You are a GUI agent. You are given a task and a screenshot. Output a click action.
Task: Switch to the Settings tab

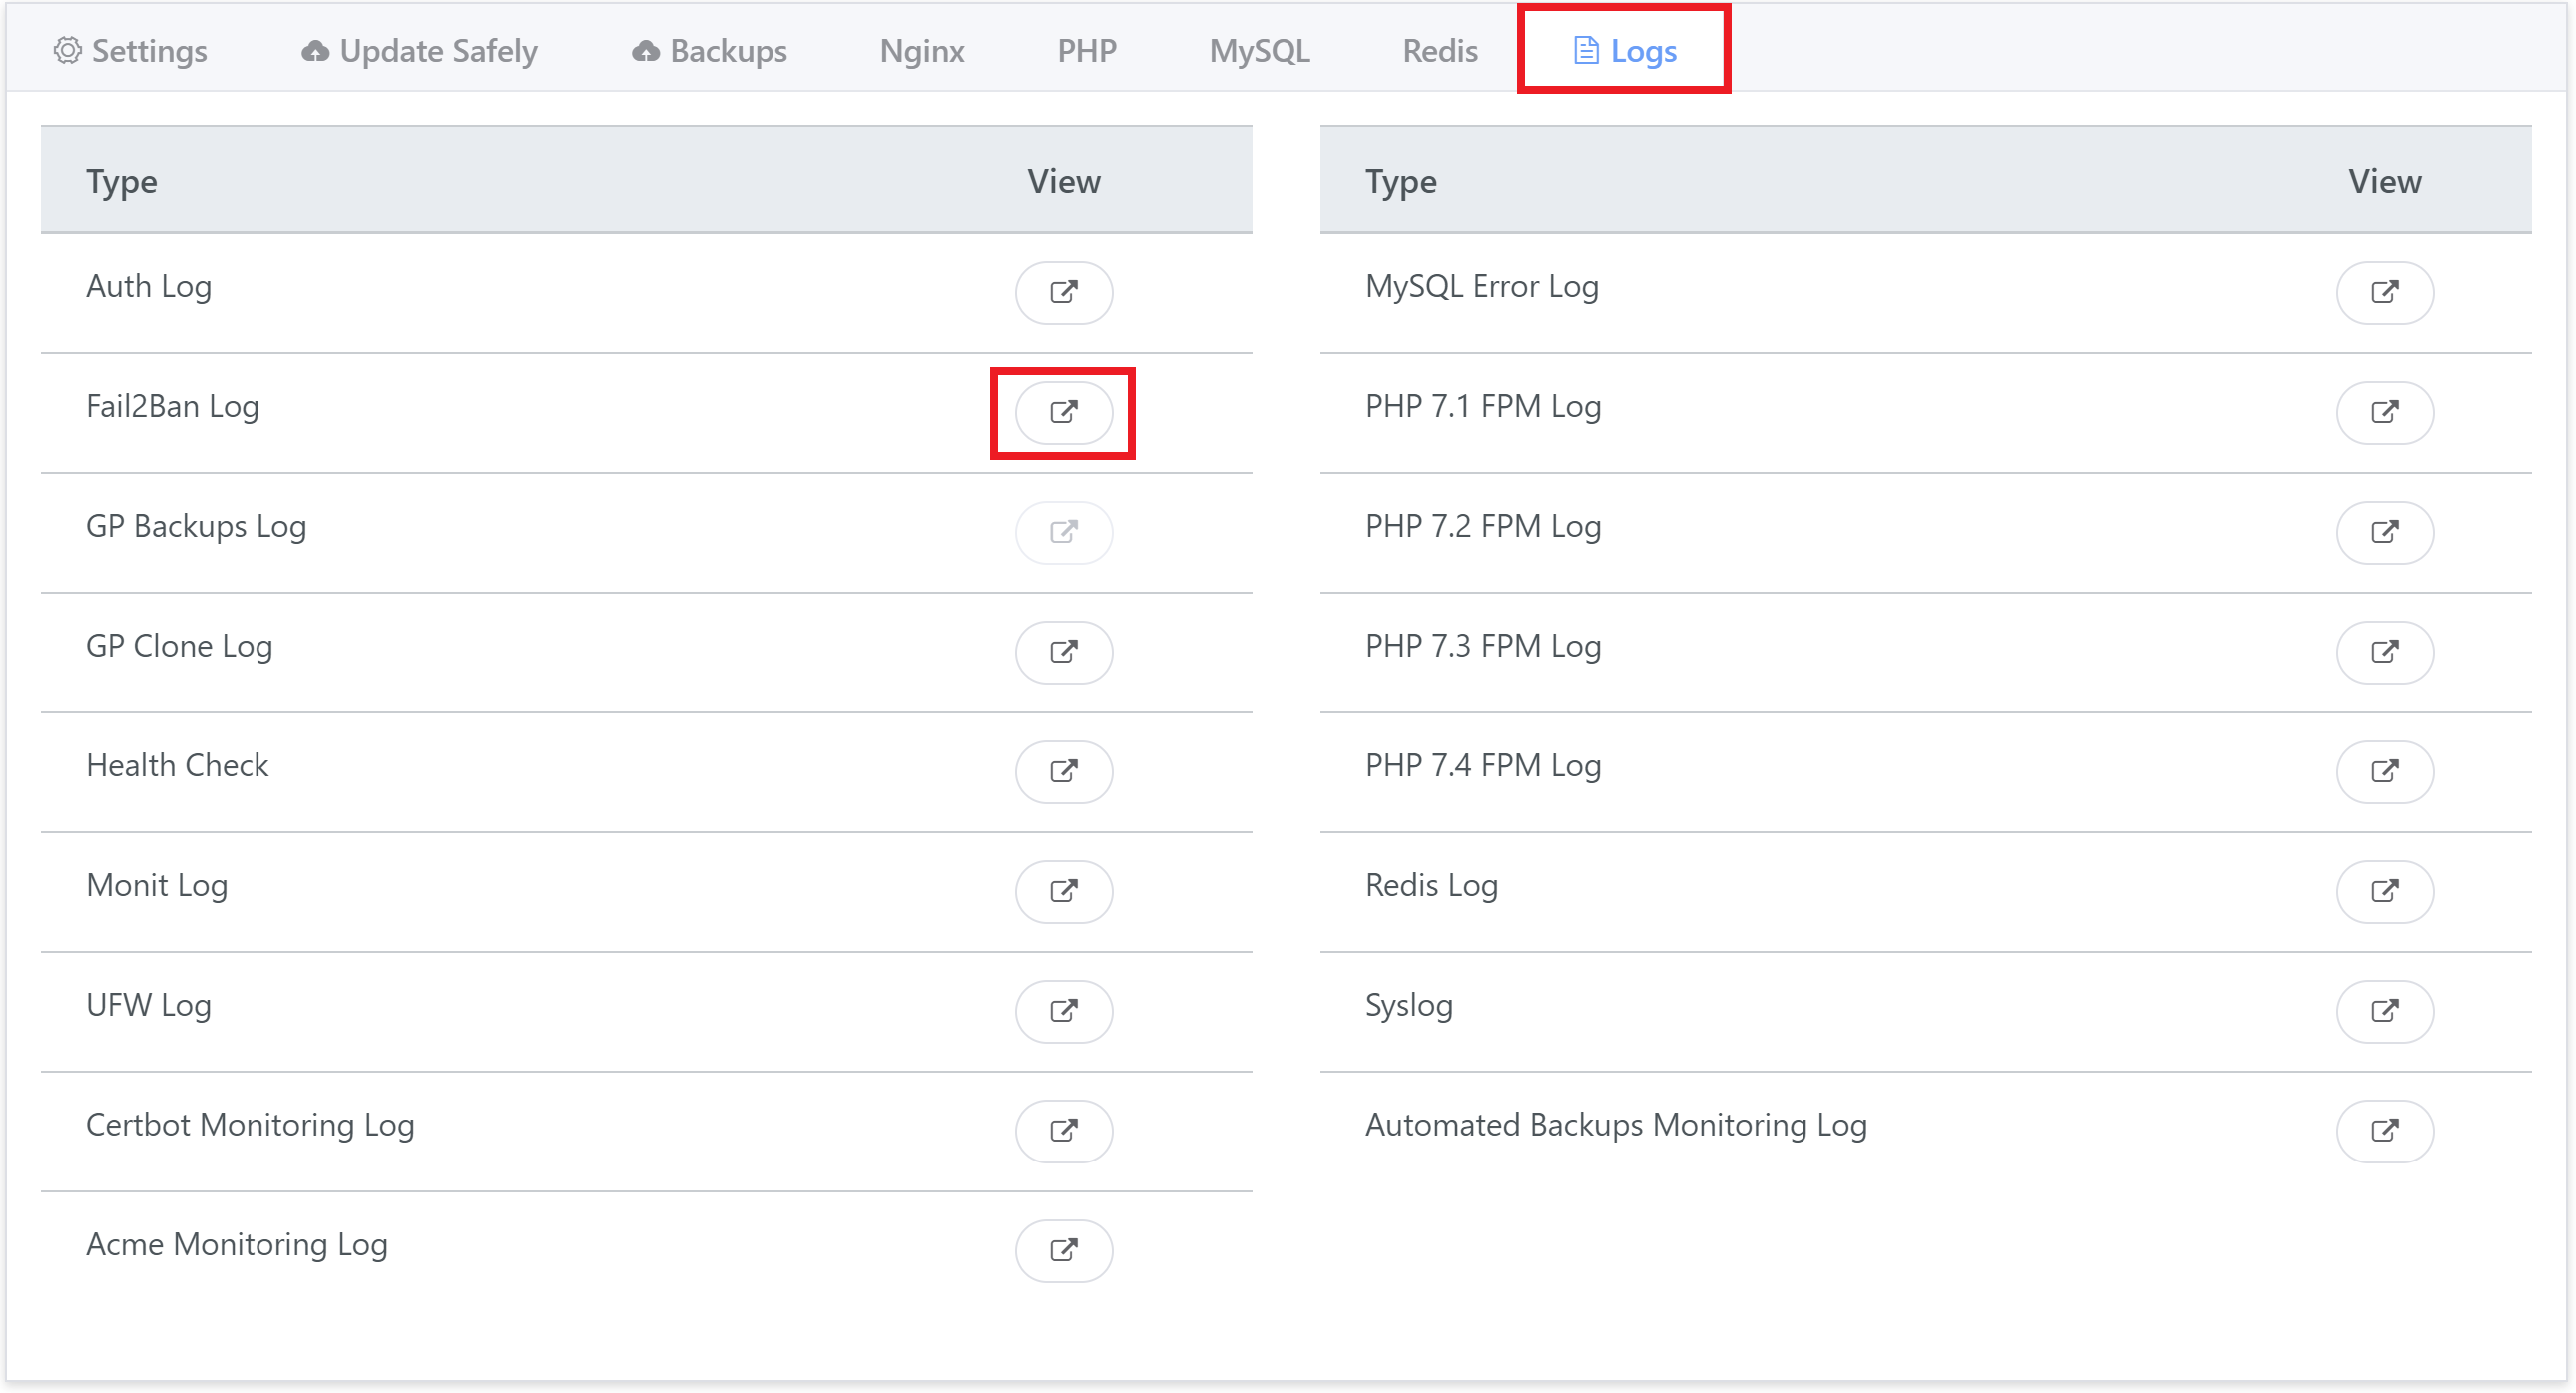pos(130,51)
